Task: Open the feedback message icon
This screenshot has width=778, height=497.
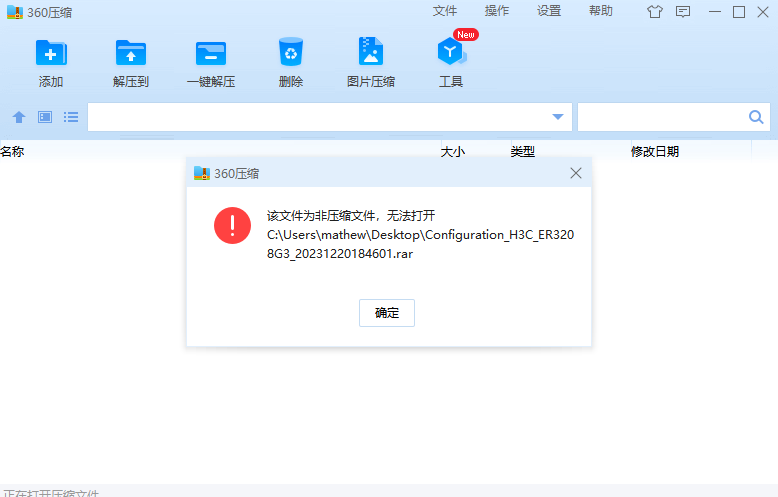Action: coord(683,11)
